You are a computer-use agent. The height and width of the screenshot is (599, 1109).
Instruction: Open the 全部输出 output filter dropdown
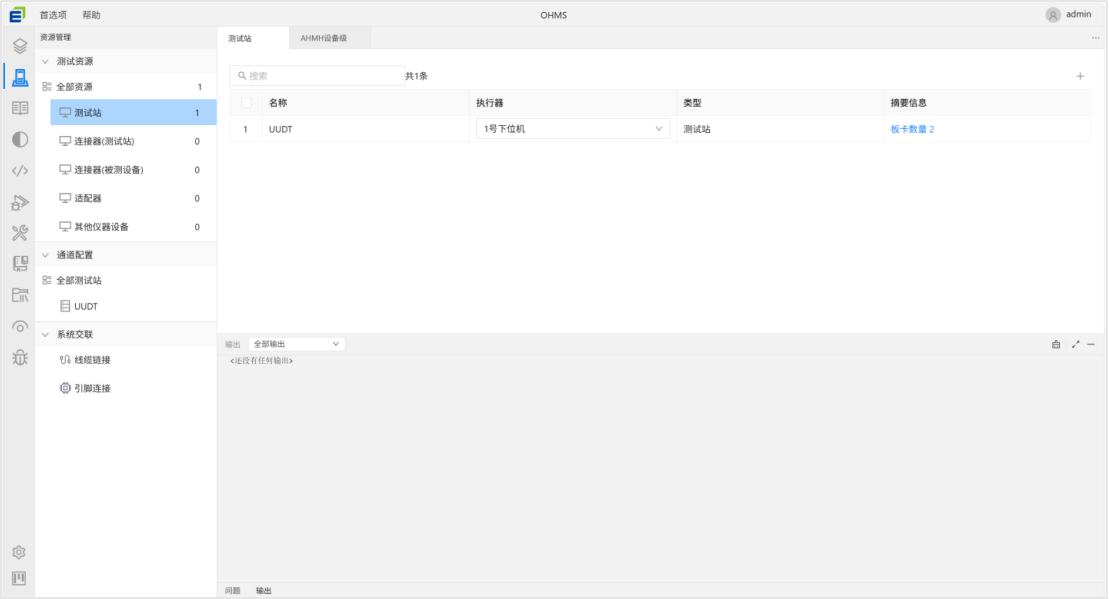tap(296, 344)
